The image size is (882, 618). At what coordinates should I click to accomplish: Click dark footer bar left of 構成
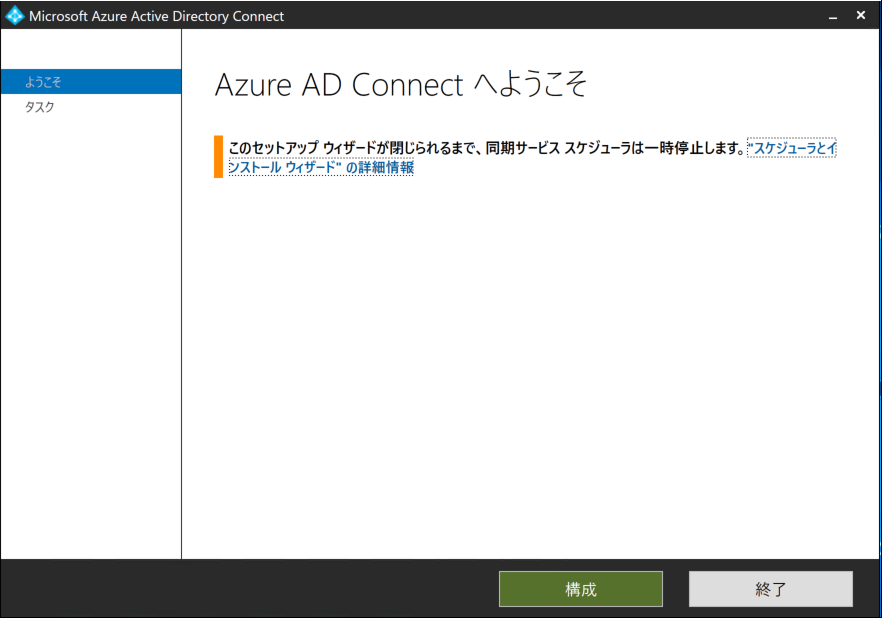250,589
